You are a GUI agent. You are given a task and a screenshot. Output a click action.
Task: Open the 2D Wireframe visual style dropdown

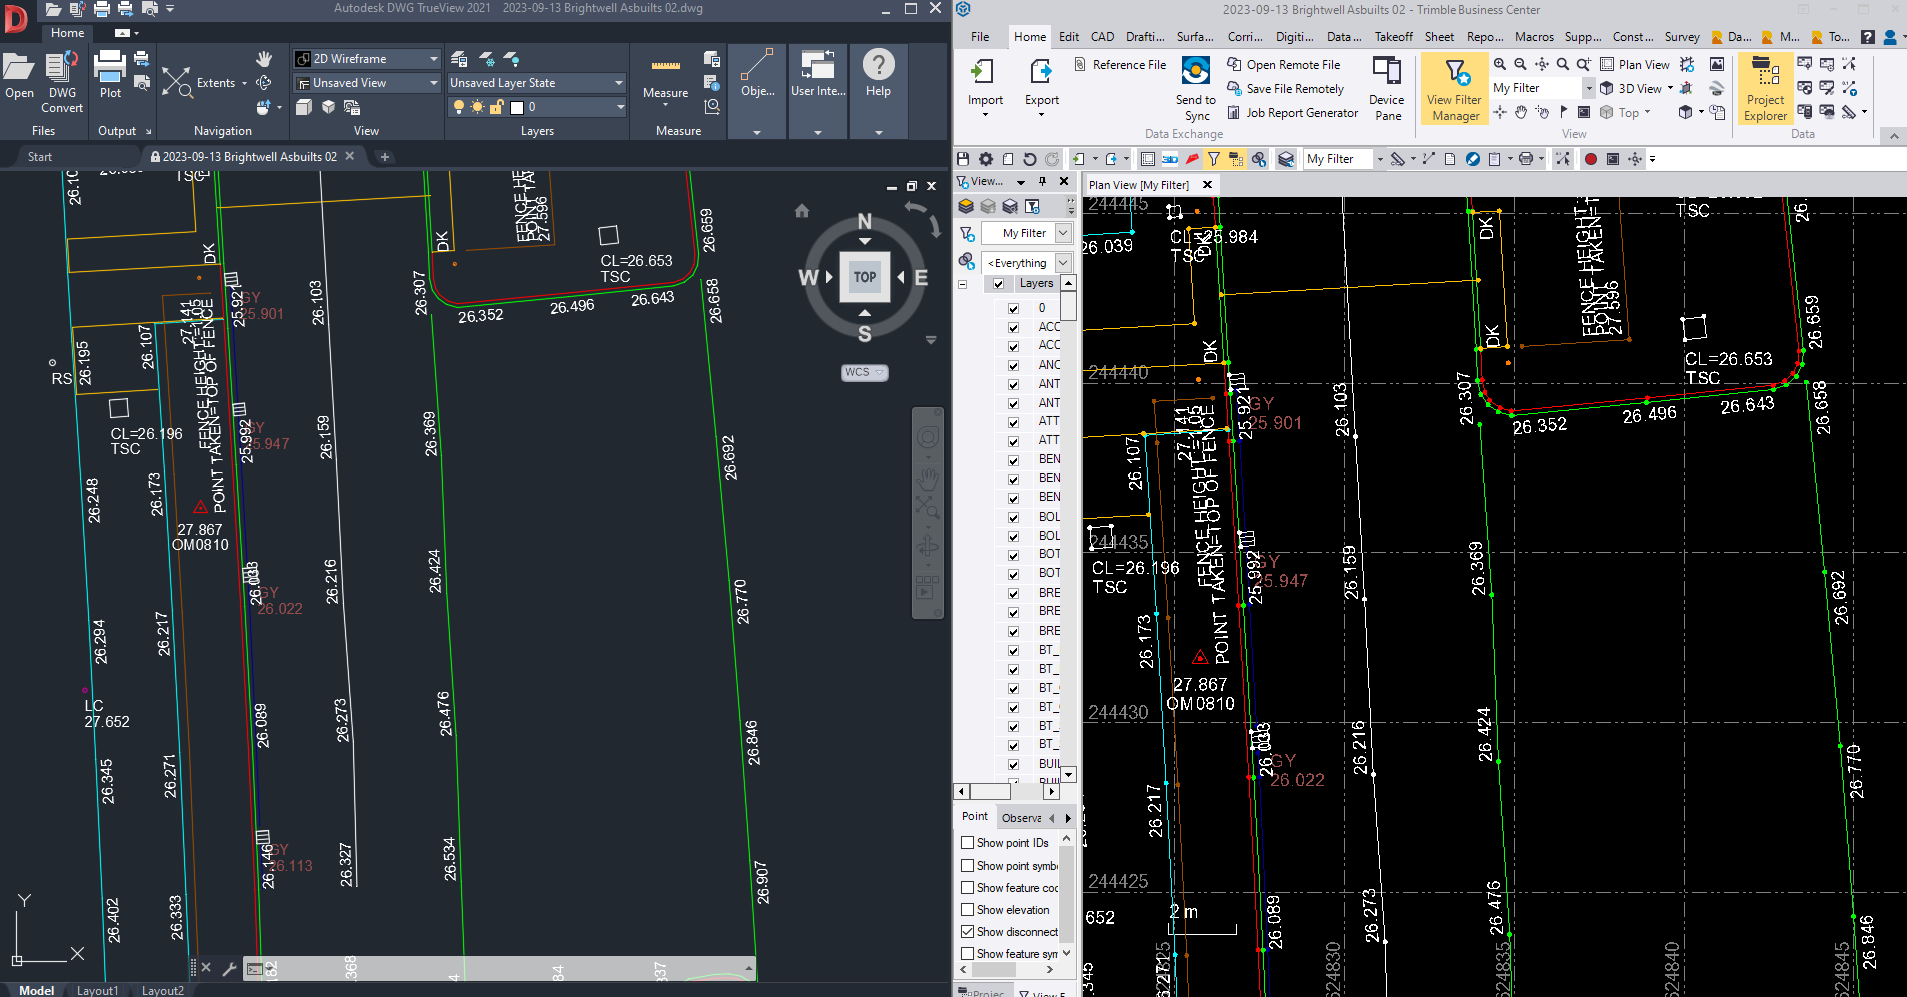click(x=433, y=59)
